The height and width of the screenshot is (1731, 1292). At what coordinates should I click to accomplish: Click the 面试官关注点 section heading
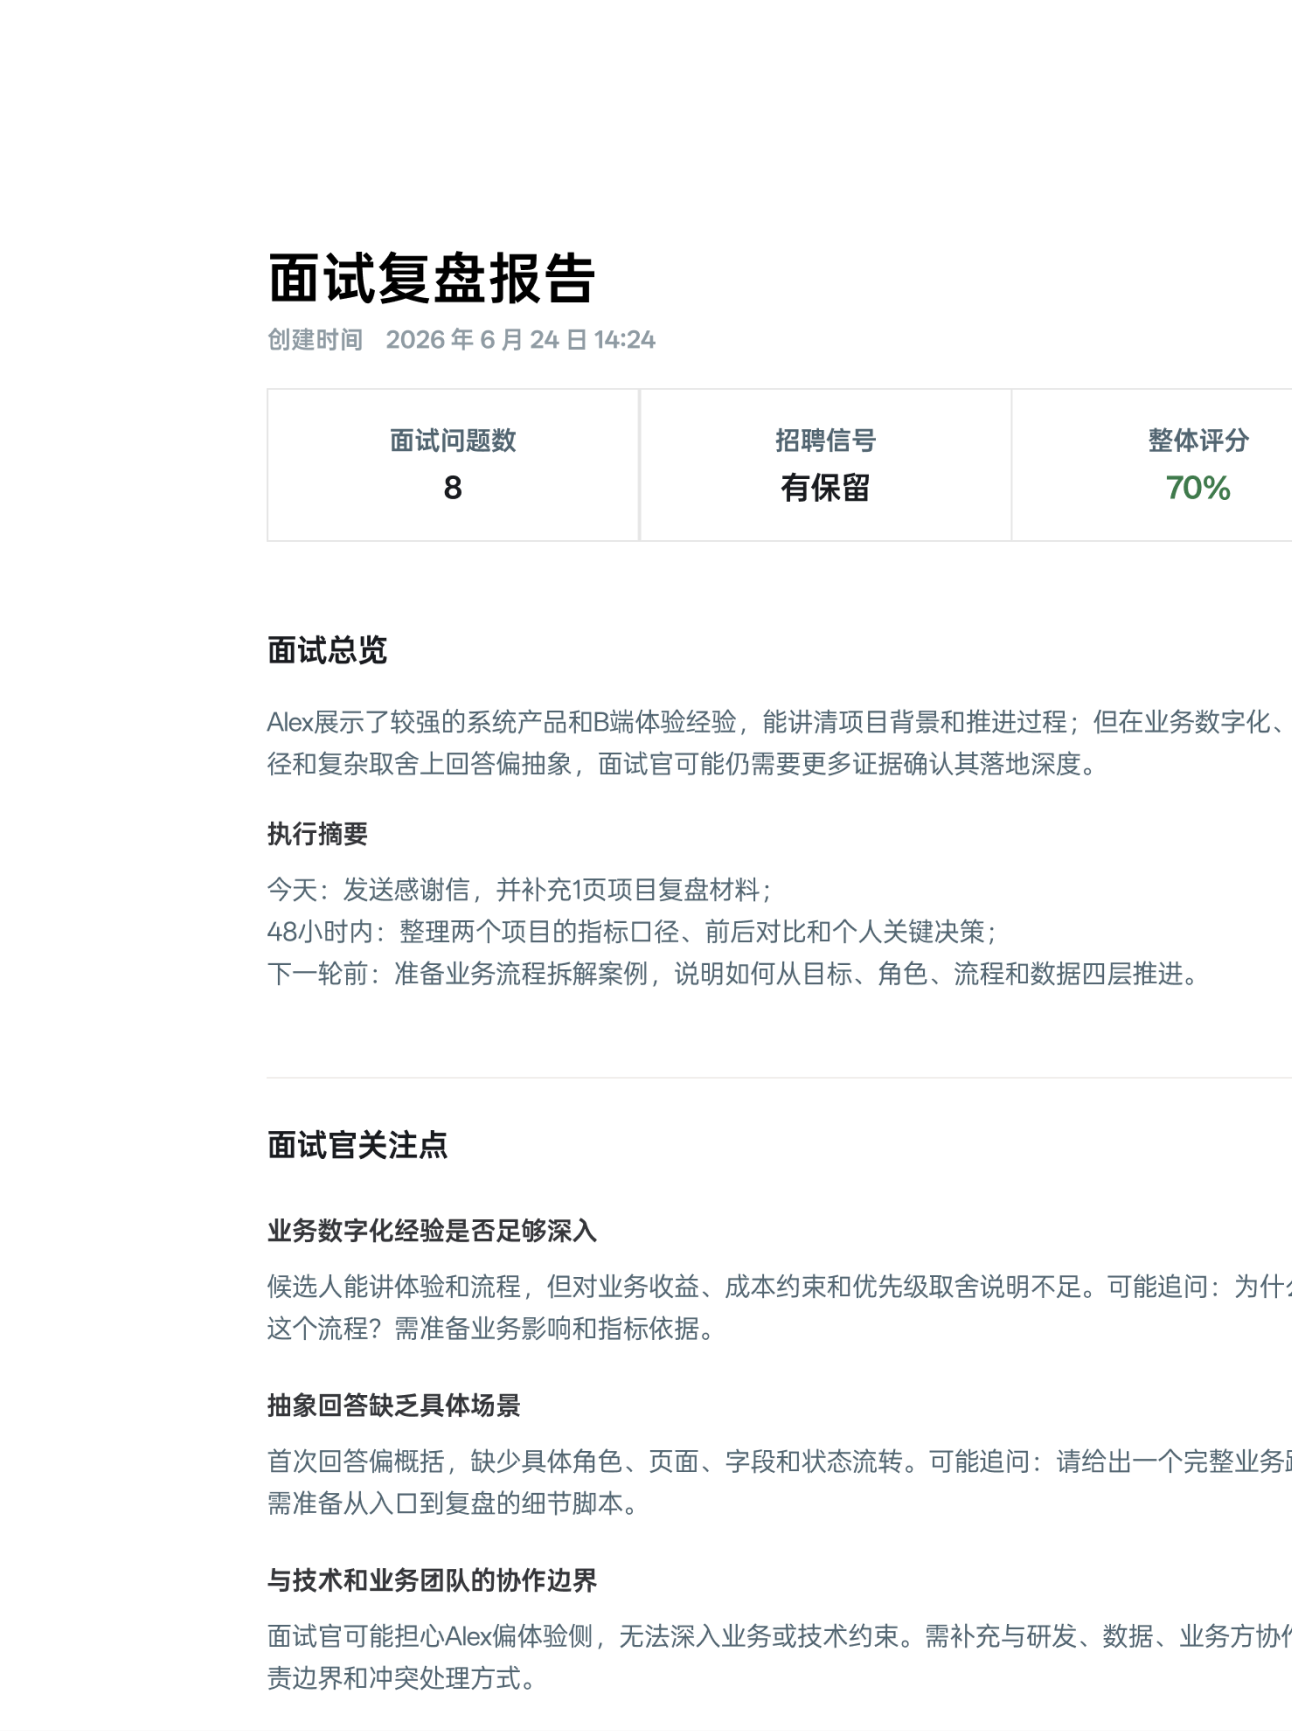[357, 1145]
